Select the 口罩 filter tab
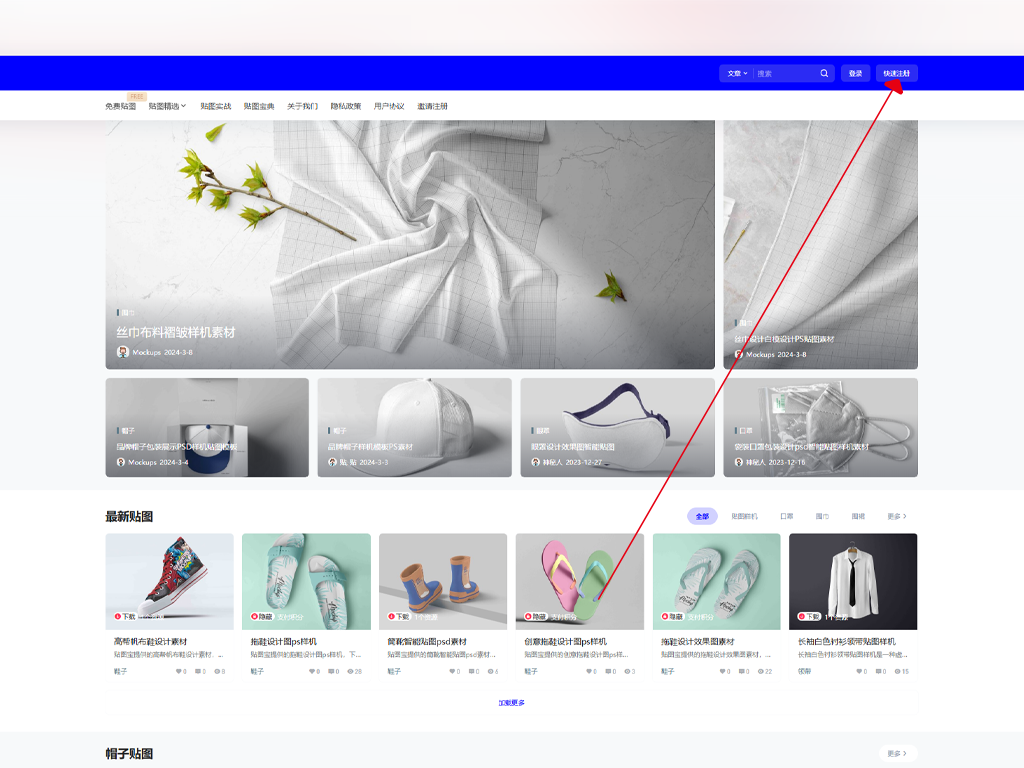This screenshot has height=768, width=1024. pos(786,516)
